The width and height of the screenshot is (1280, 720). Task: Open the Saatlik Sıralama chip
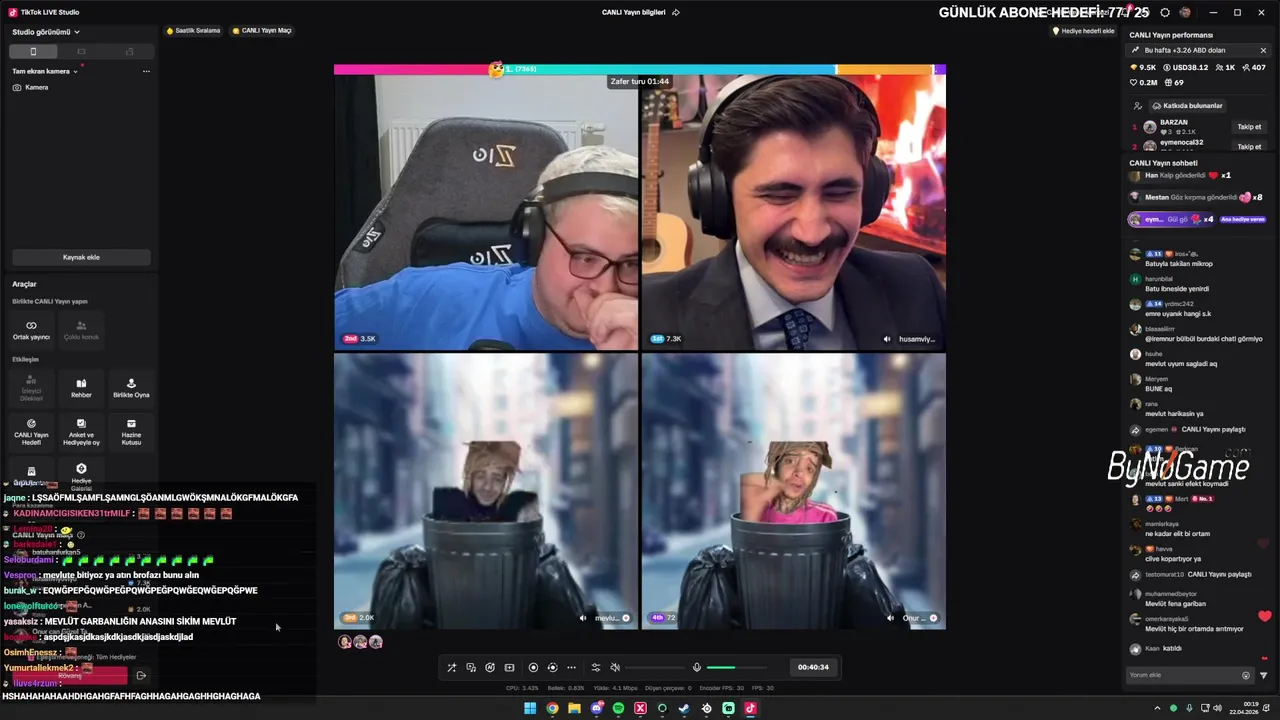pos(193,31)
